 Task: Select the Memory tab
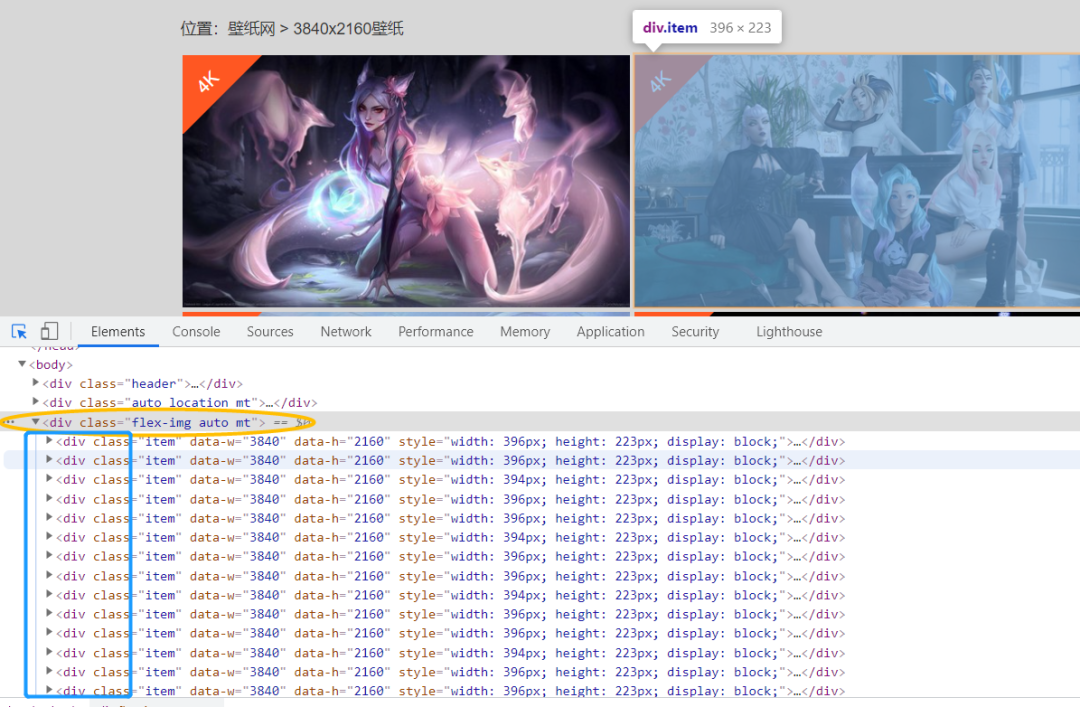pyautogui.click(x=525, y=331)
